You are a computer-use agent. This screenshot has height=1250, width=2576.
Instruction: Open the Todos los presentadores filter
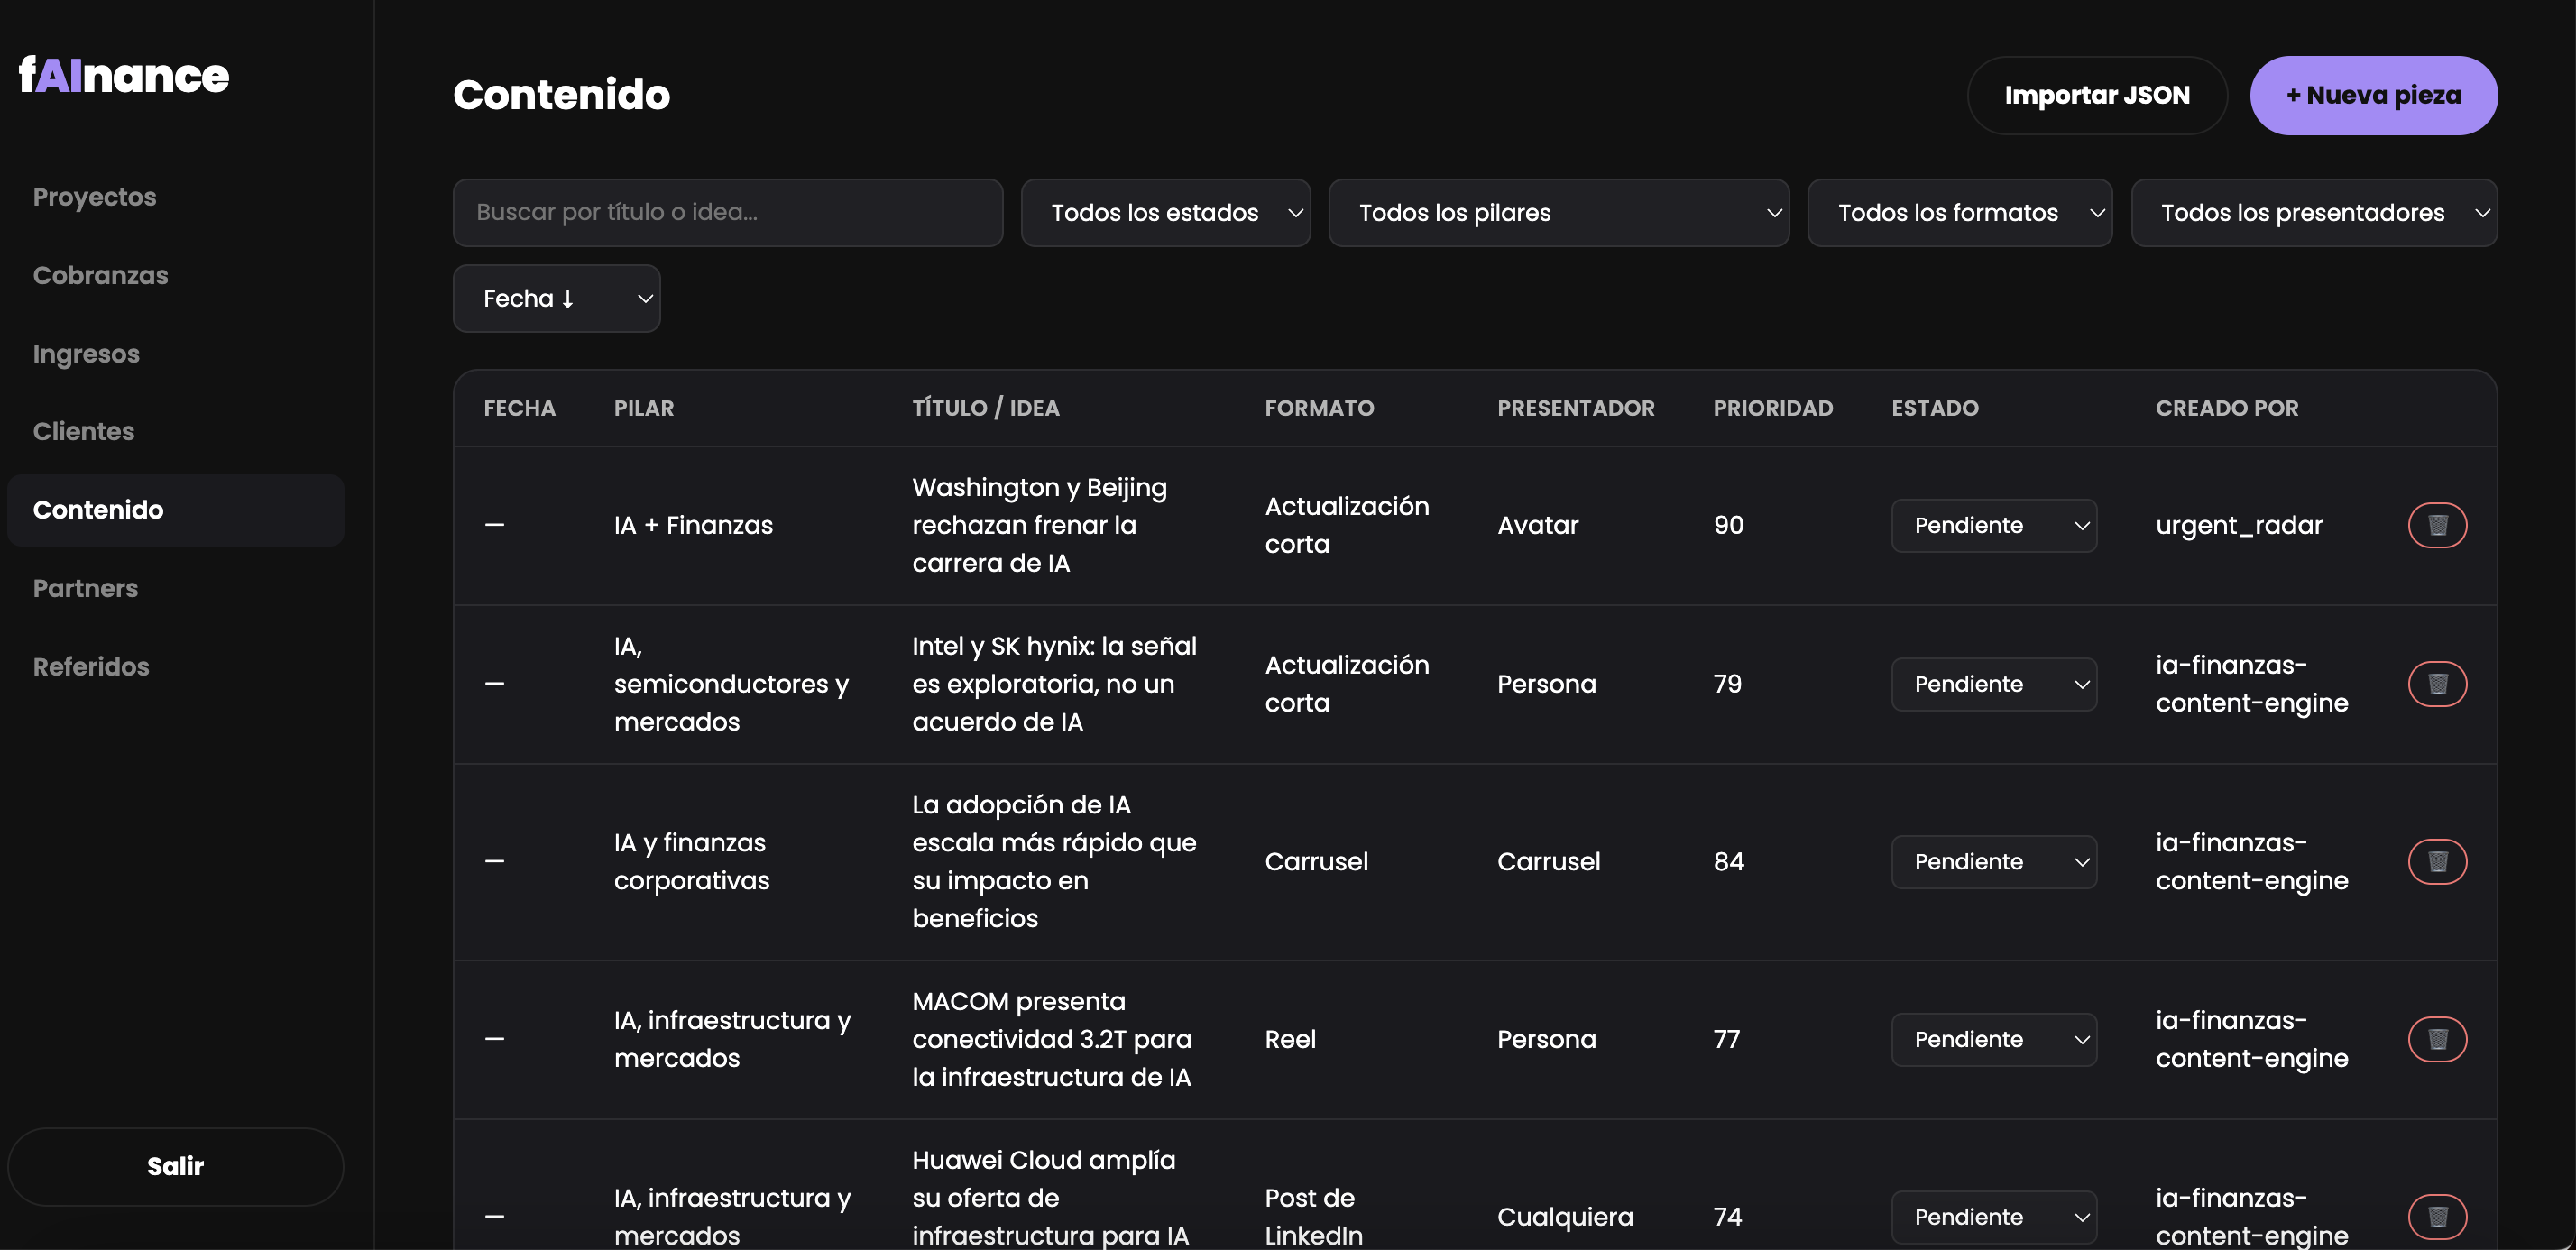point(2314,213)
